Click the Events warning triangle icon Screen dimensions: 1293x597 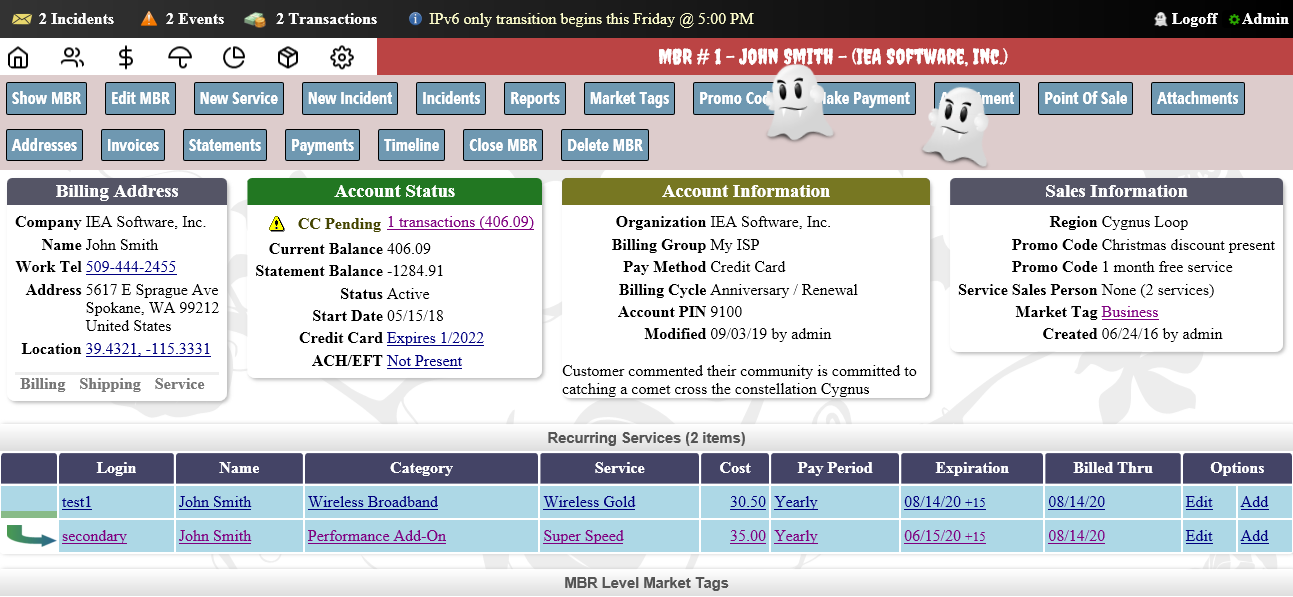tap(149, 19)
